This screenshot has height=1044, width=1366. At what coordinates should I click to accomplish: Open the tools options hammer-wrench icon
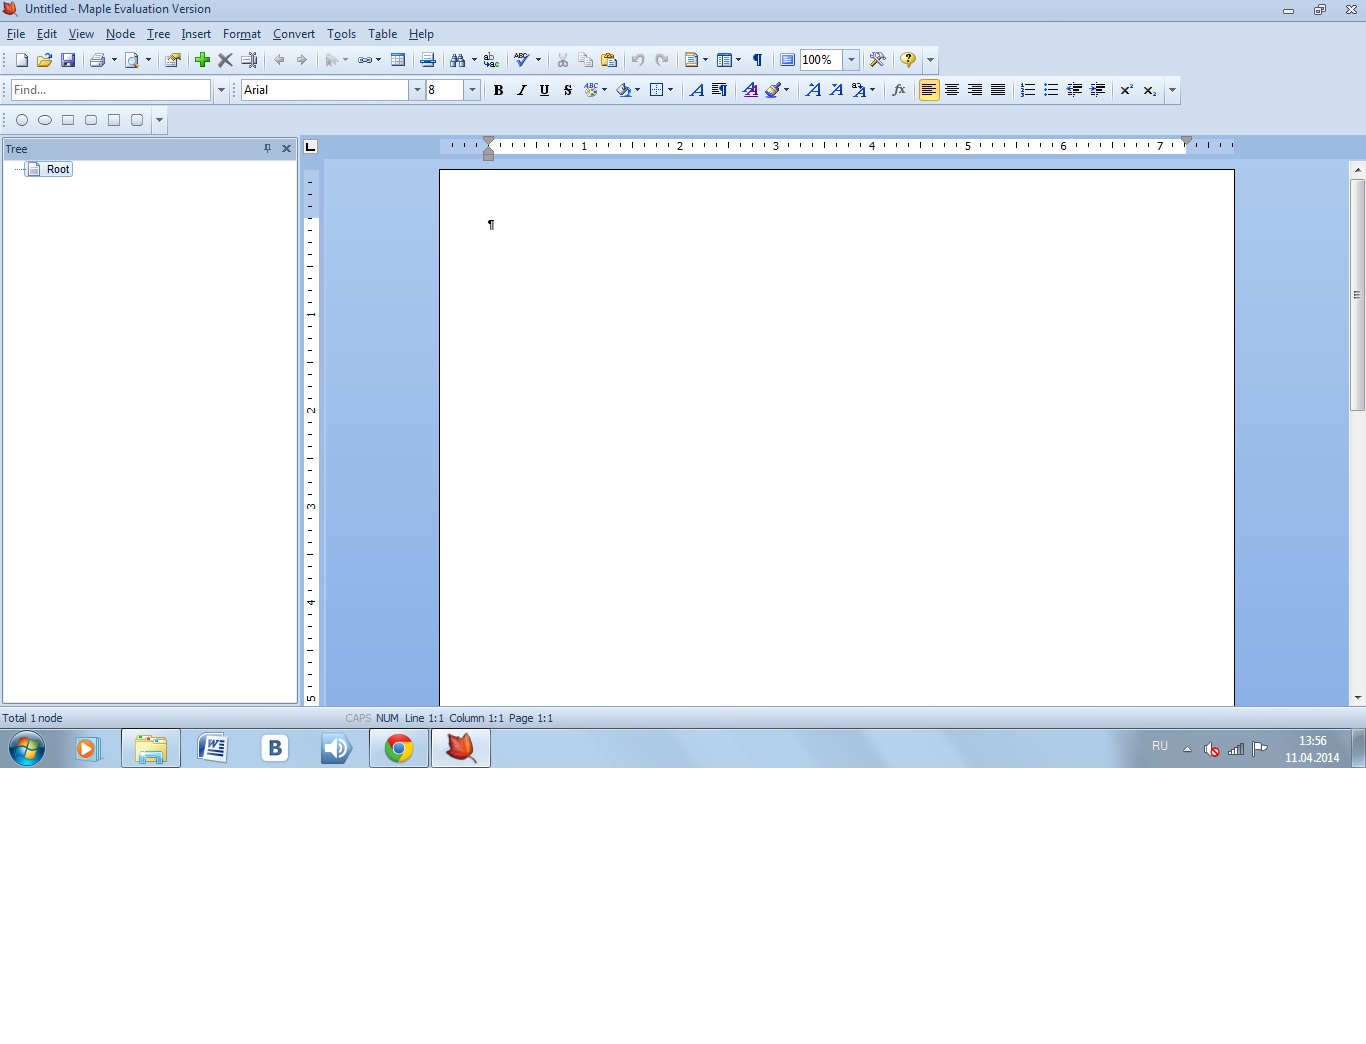point(877,60)
